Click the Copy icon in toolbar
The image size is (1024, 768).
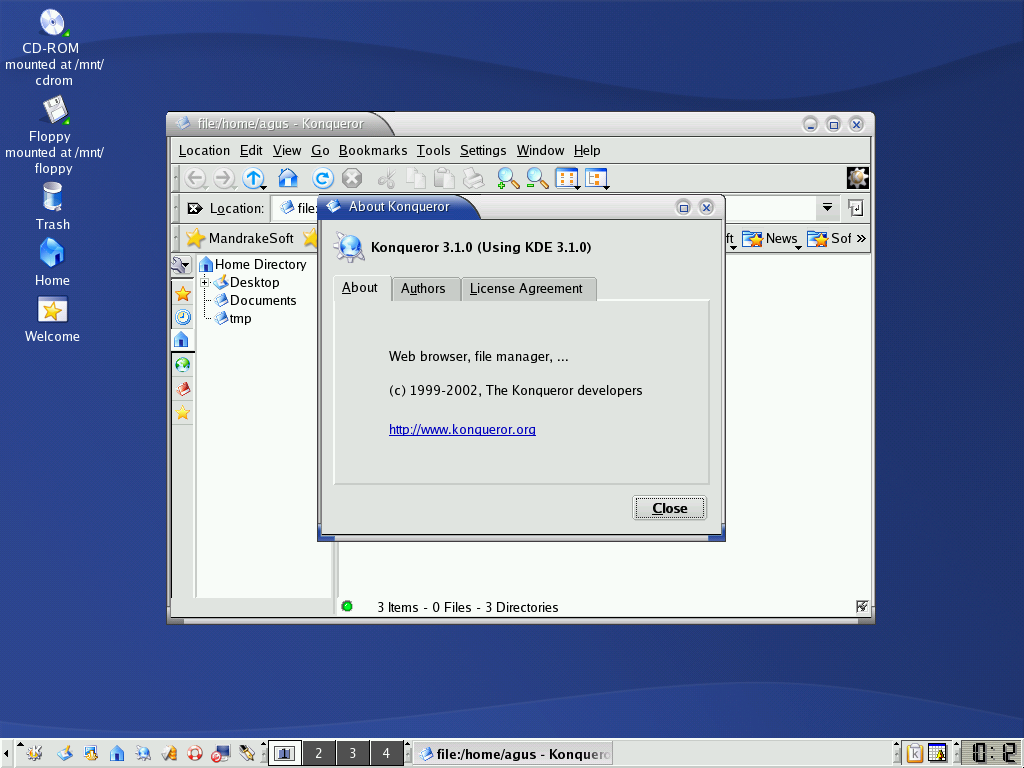point(415,178)
